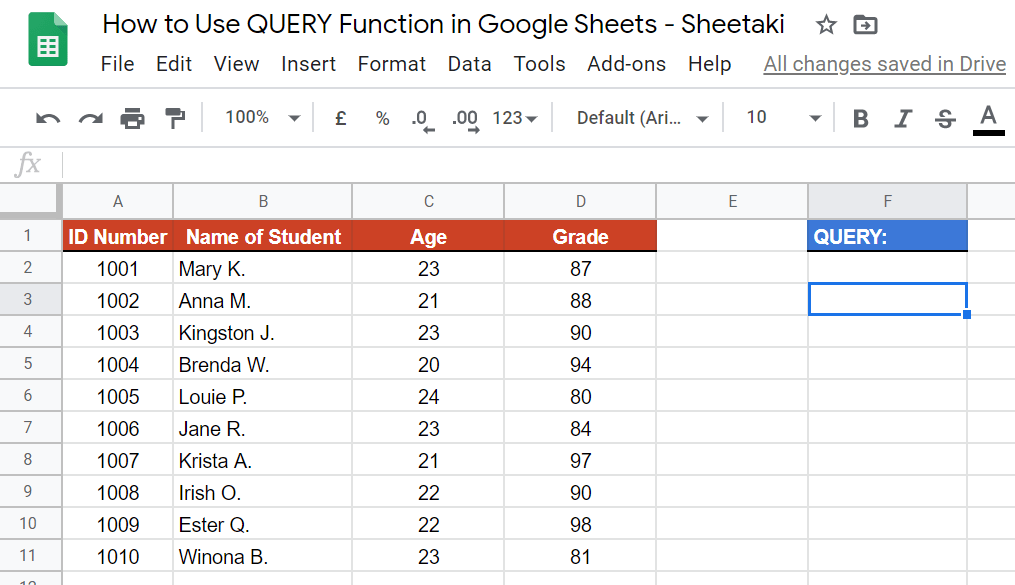This screenshot has height=585, width=1015.
Task: Open the Data menu
Action: click(469, 63)
